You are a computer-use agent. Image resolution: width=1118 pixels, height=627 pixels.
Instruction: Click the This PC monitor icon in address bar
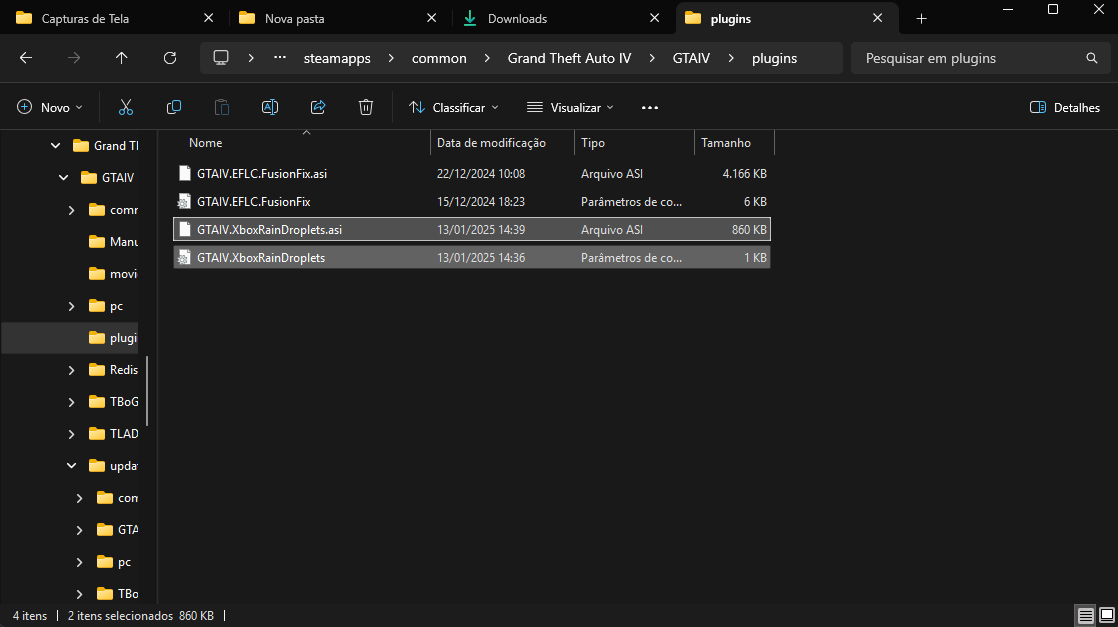point(221,58)
